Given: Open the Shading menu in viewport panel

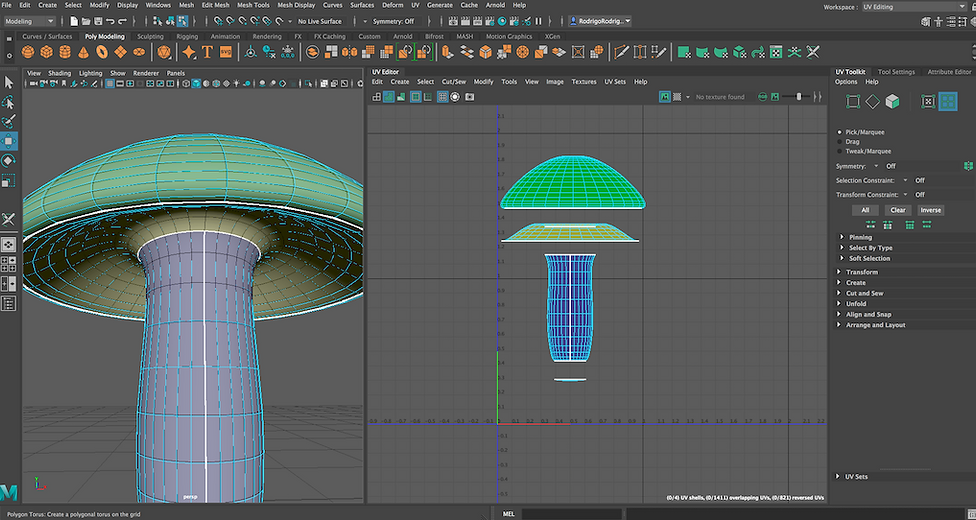Looking at the screenshot, I should (x=60, y=73).
